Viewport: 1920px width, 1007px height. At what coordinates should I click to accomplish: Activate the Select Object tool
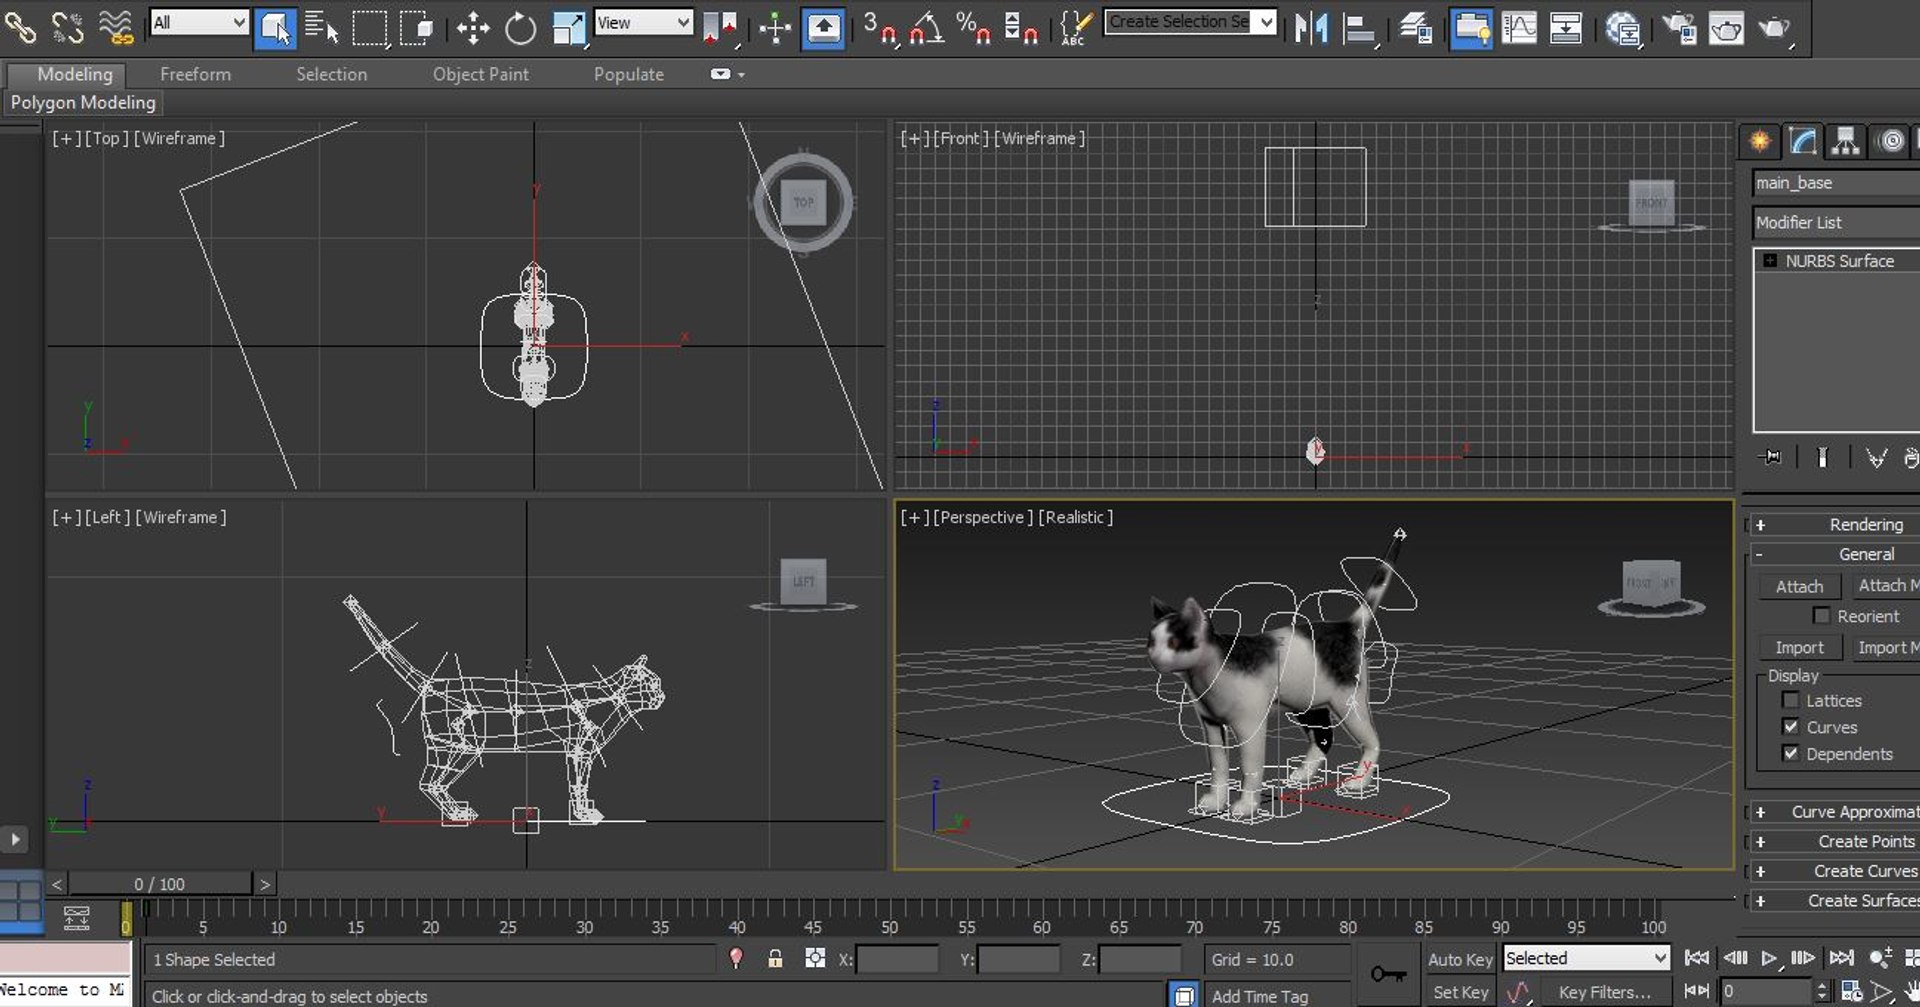pos(275,27)
